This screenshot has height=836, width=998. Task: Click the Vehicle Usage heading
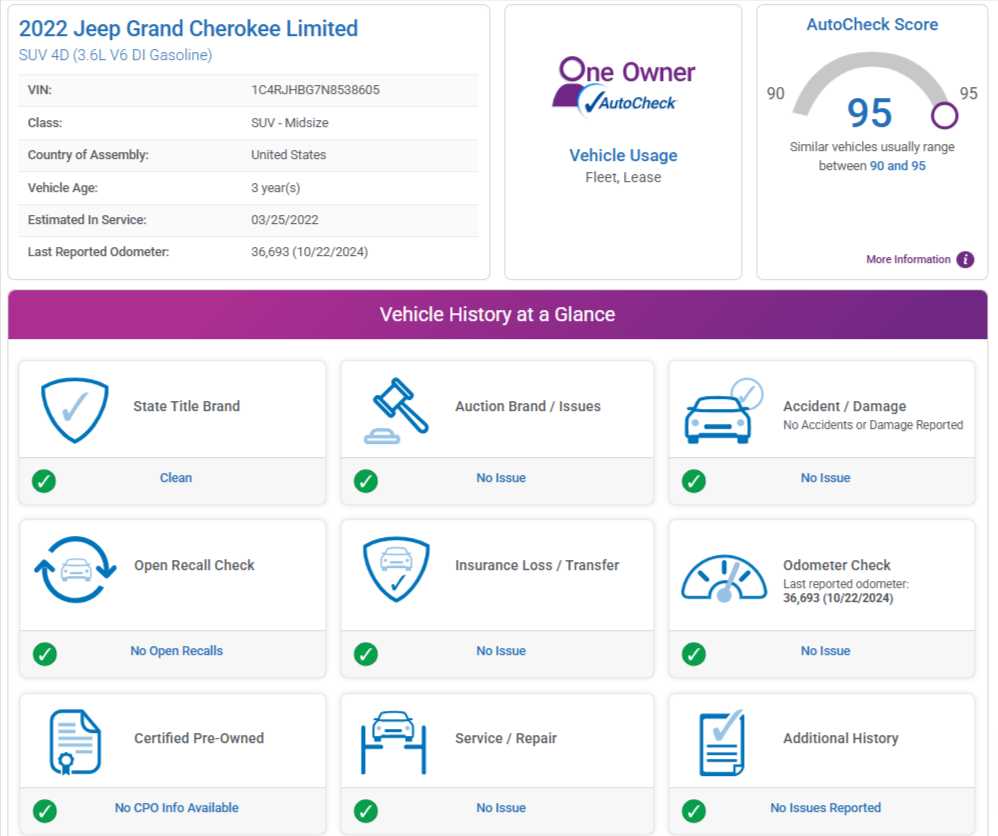623,155
